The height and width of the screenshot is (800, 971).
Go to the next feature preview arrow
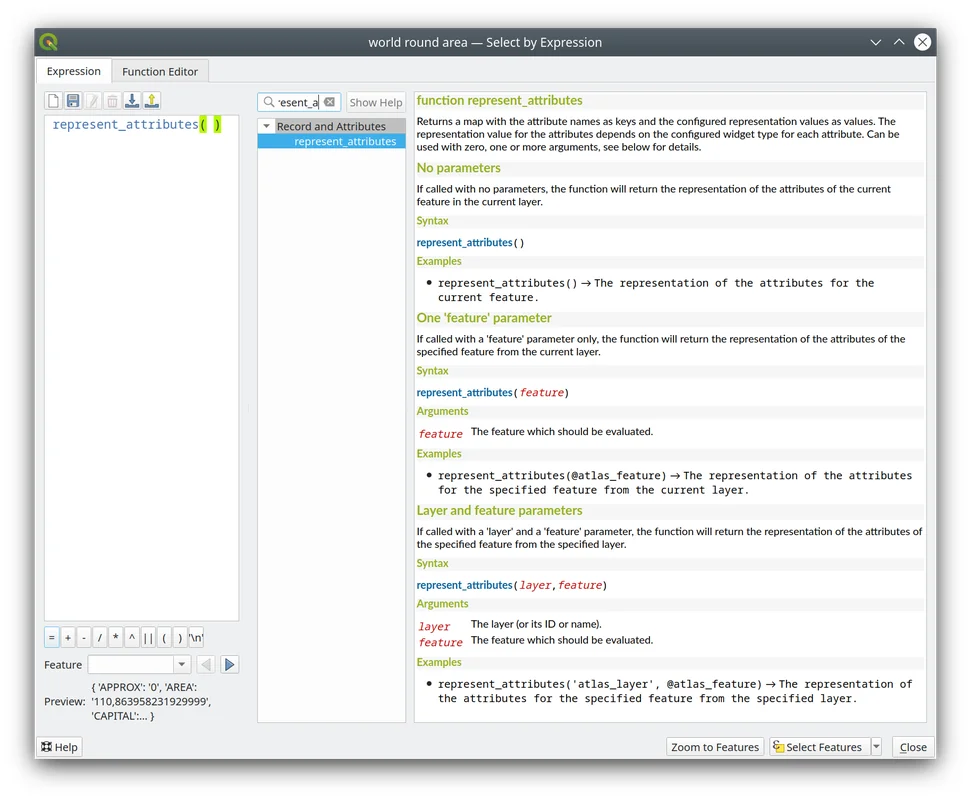229,665
